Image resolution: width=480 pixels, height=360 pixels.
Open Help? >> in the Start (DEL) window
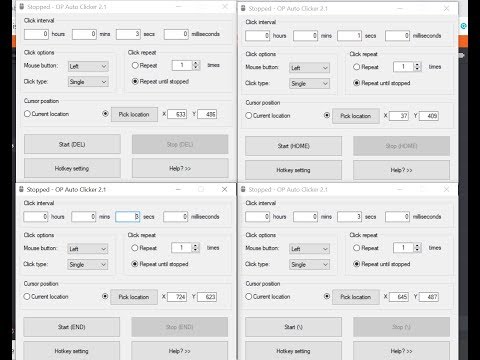tap(180, 168)
